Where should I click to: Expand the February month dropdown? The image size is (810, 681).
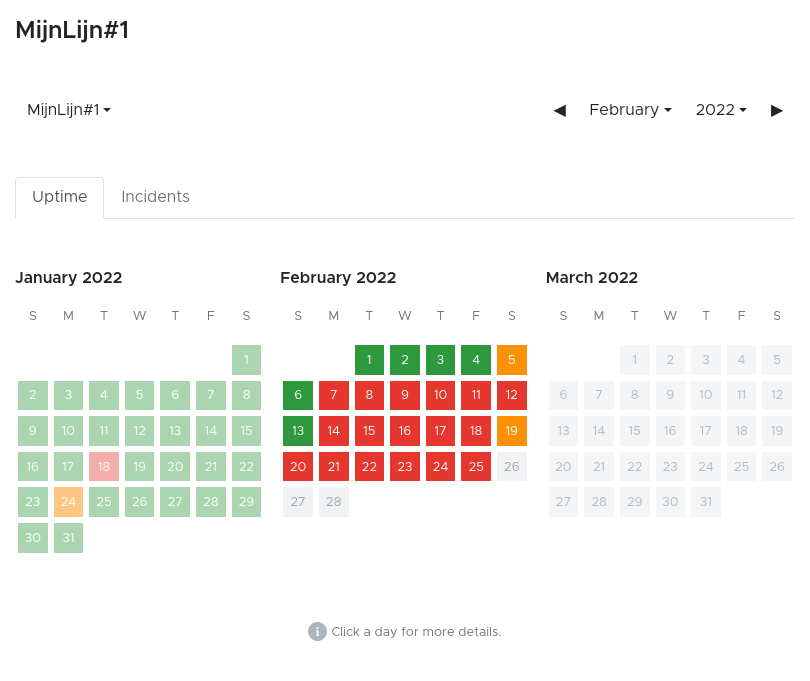[x=630, y=110]
